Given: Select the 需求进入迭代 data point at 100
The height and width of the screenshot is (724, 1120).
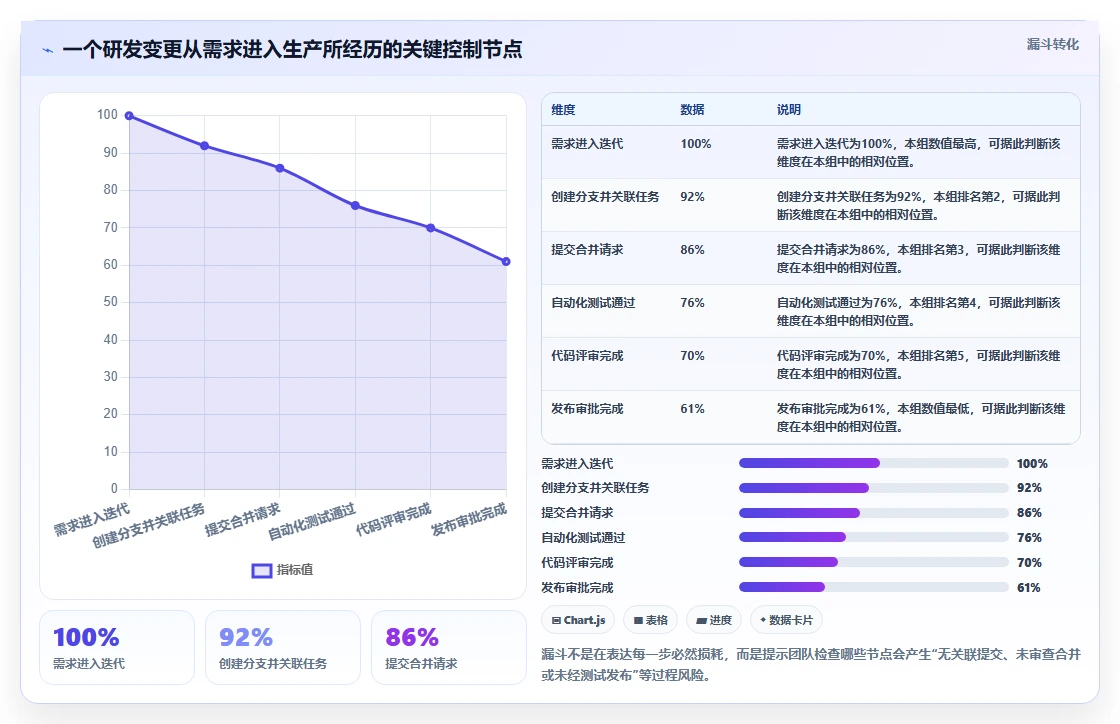Looking at the screenshot, I should click(129, 116).
